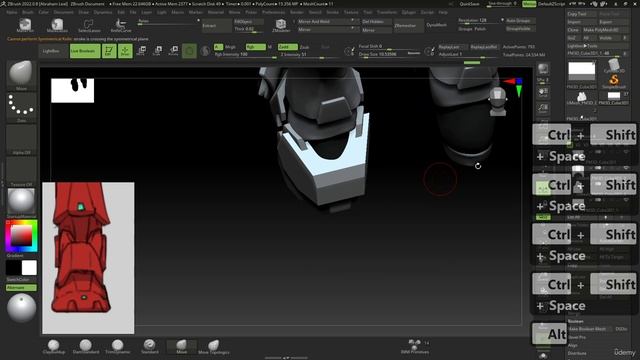Click the Gizmo 3D circular icon
Image resolution: width=640 pixels, height=360 pixels.
pyautogui.click(x=189, y=51)
